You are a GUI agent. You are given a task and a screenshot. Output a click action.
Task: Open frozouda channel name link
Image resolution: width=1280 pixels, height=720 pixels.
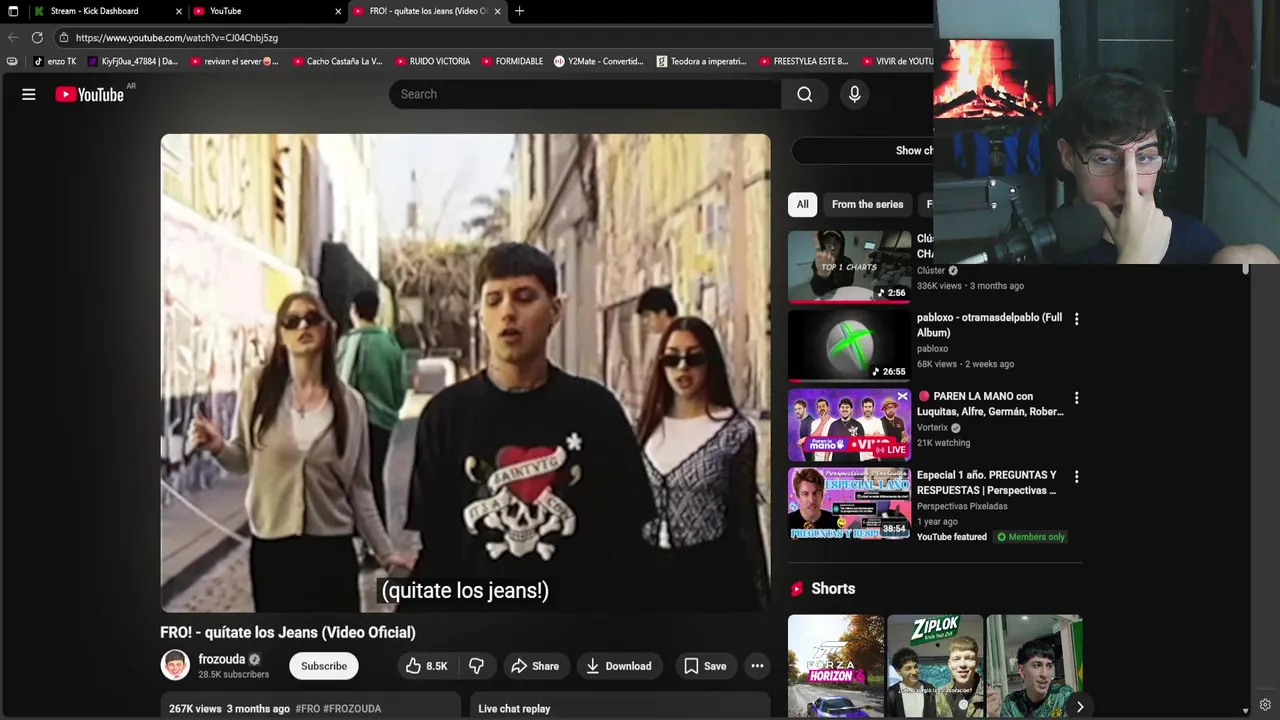[222, 659]
